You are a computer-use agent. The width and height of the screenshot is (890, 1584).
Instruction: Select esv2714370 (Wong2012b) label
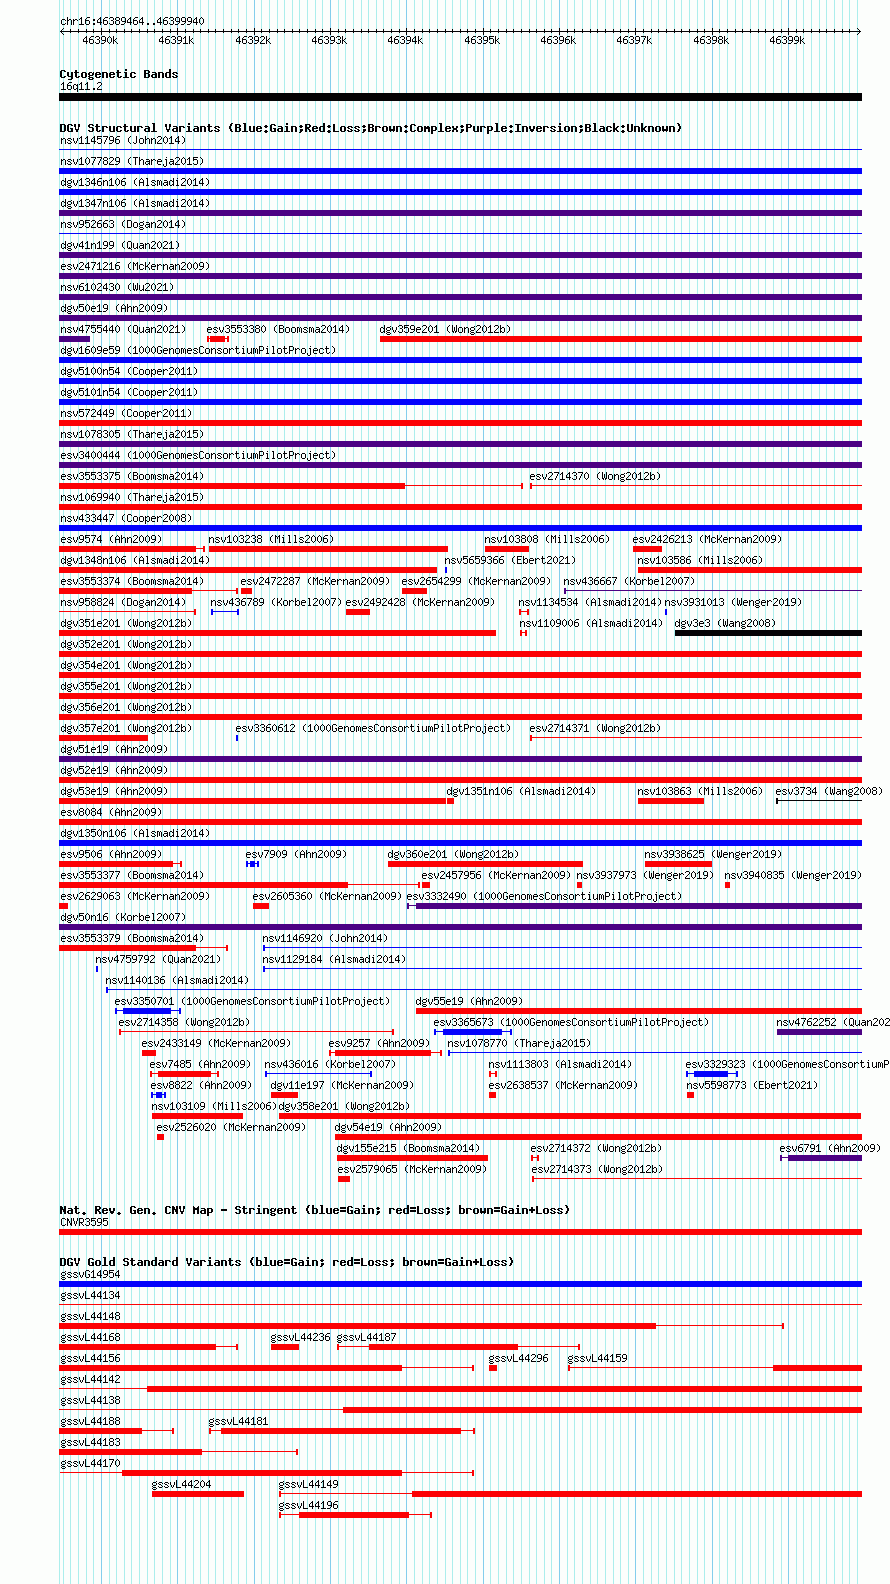[595, 476]
